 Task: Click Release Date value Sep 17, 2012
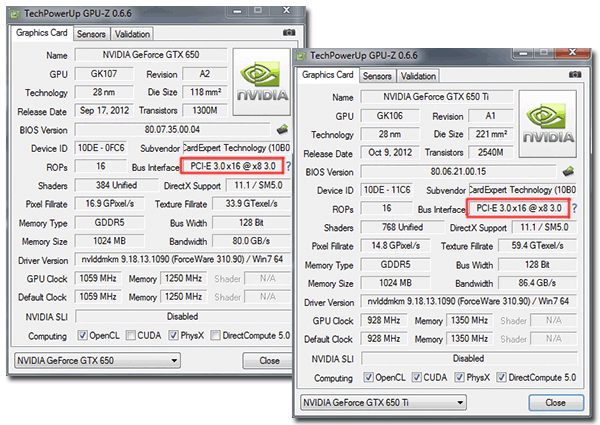[104, 111]
